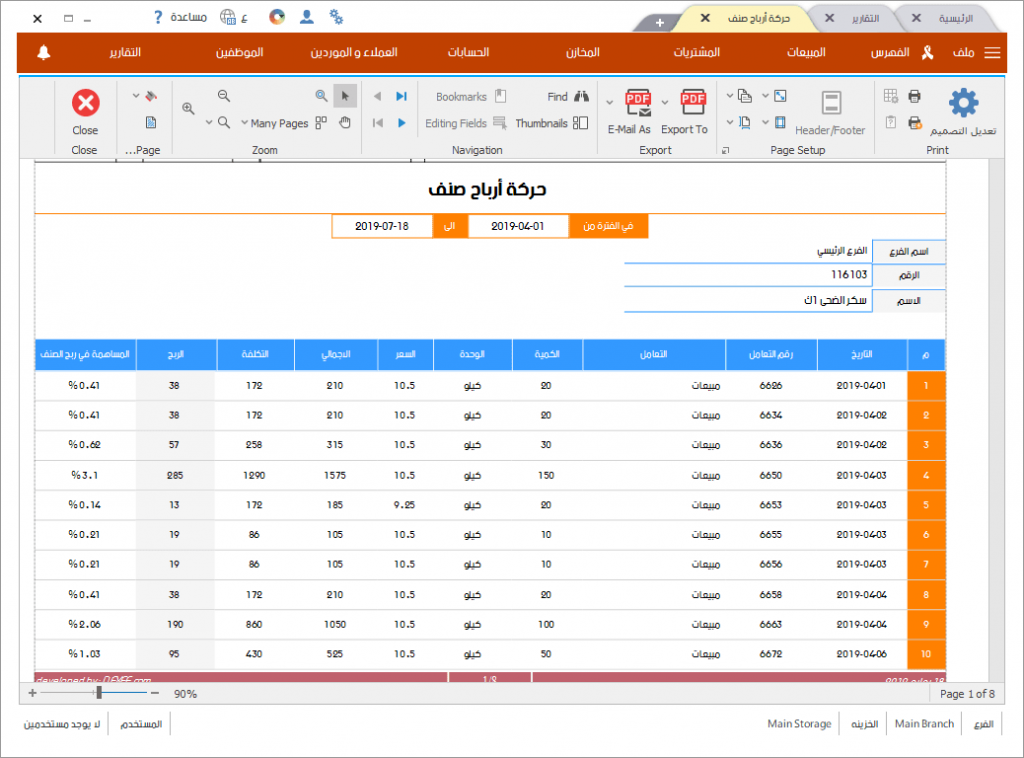
Task: Select the hand pan tool
Action: coord(345,123)
